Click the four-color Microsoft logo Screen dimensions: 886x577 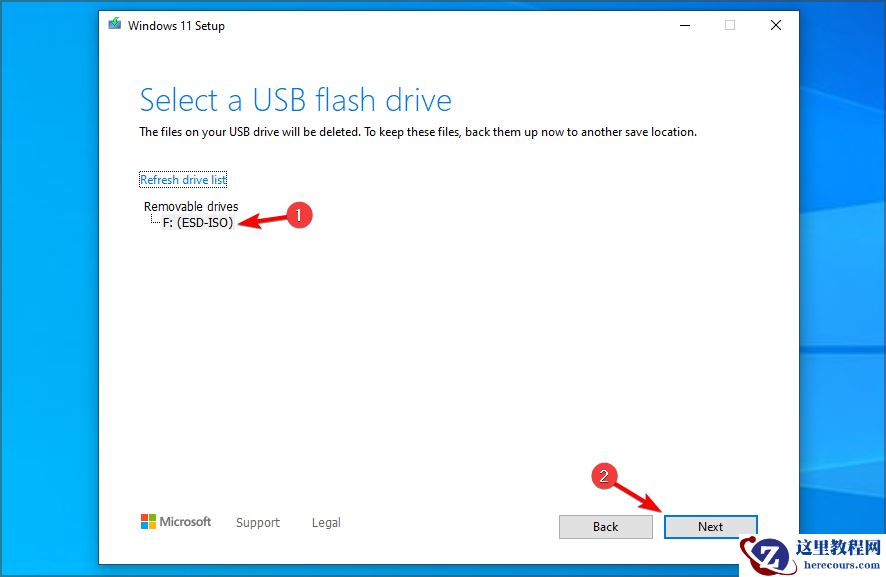(x=148, y=522)
